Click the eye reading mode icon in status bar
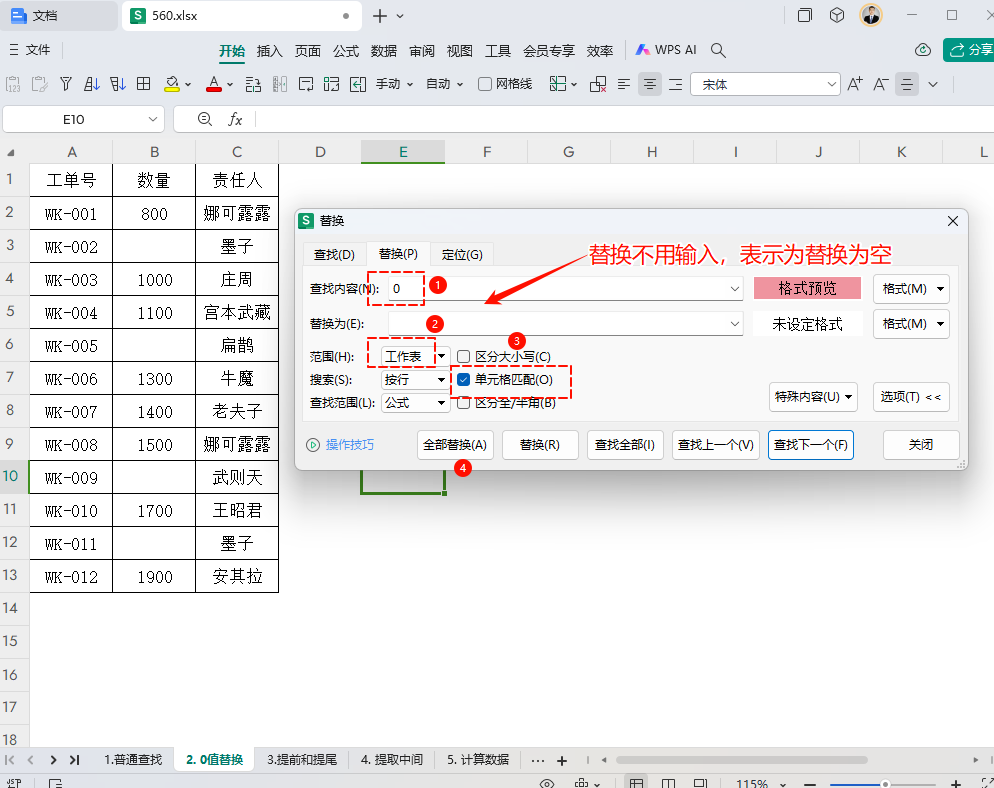Viewport: 994px width, 788px height. 546,784
